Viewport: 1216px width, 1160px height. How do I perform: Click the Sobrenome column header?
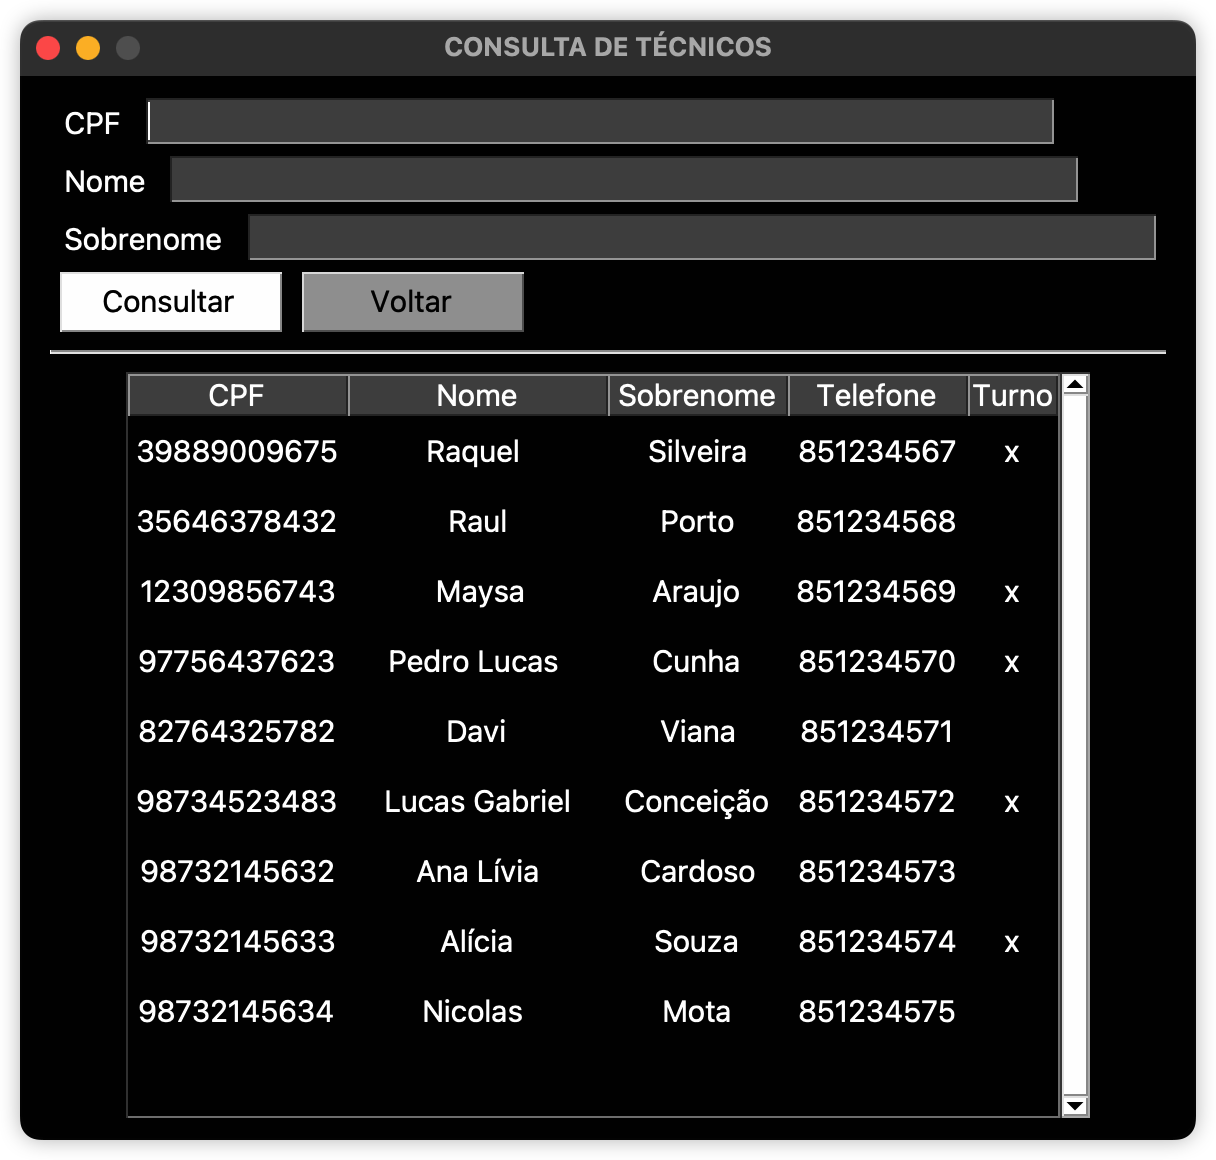pos(698,395)
